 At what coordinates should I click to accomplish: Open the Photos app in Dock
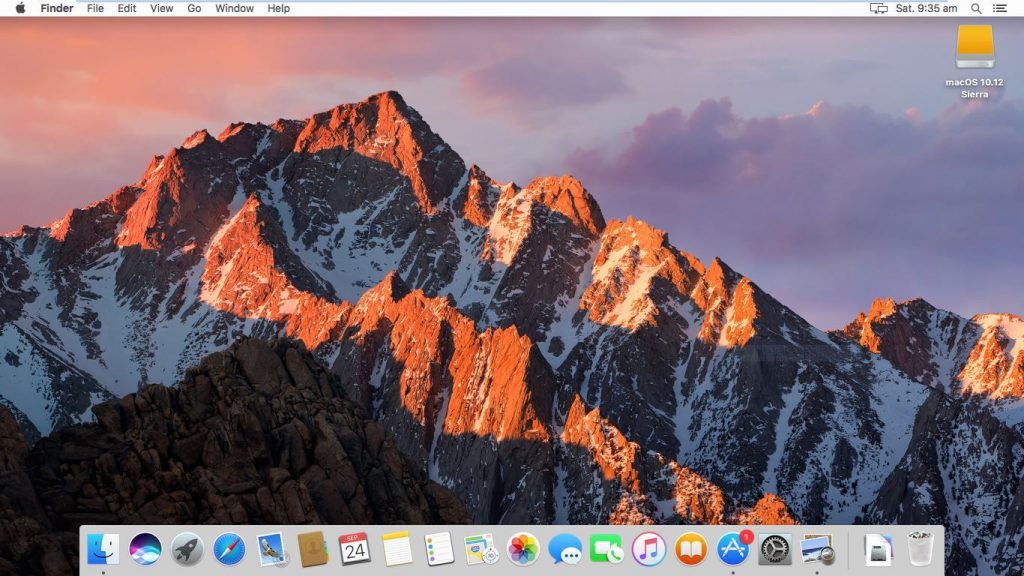(523, 548)
